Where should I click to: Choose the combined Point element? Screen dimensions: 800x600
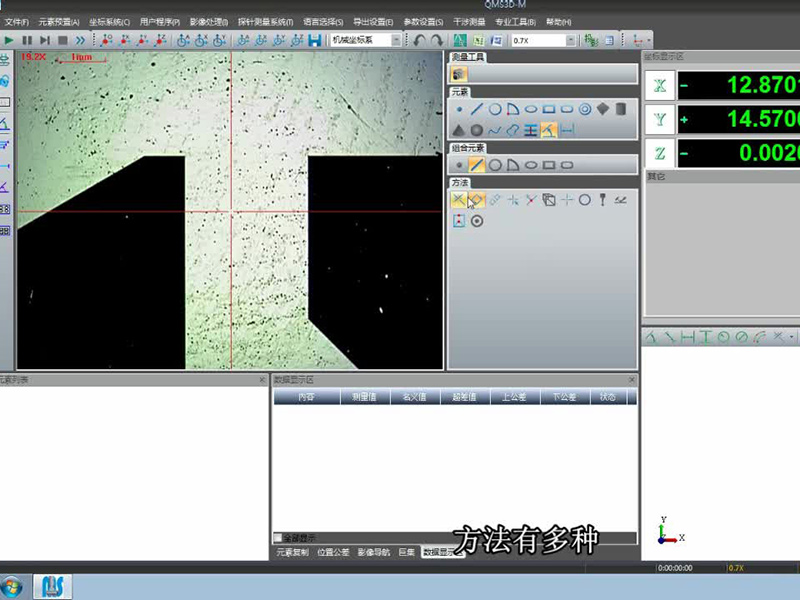[x=459, y=165]
